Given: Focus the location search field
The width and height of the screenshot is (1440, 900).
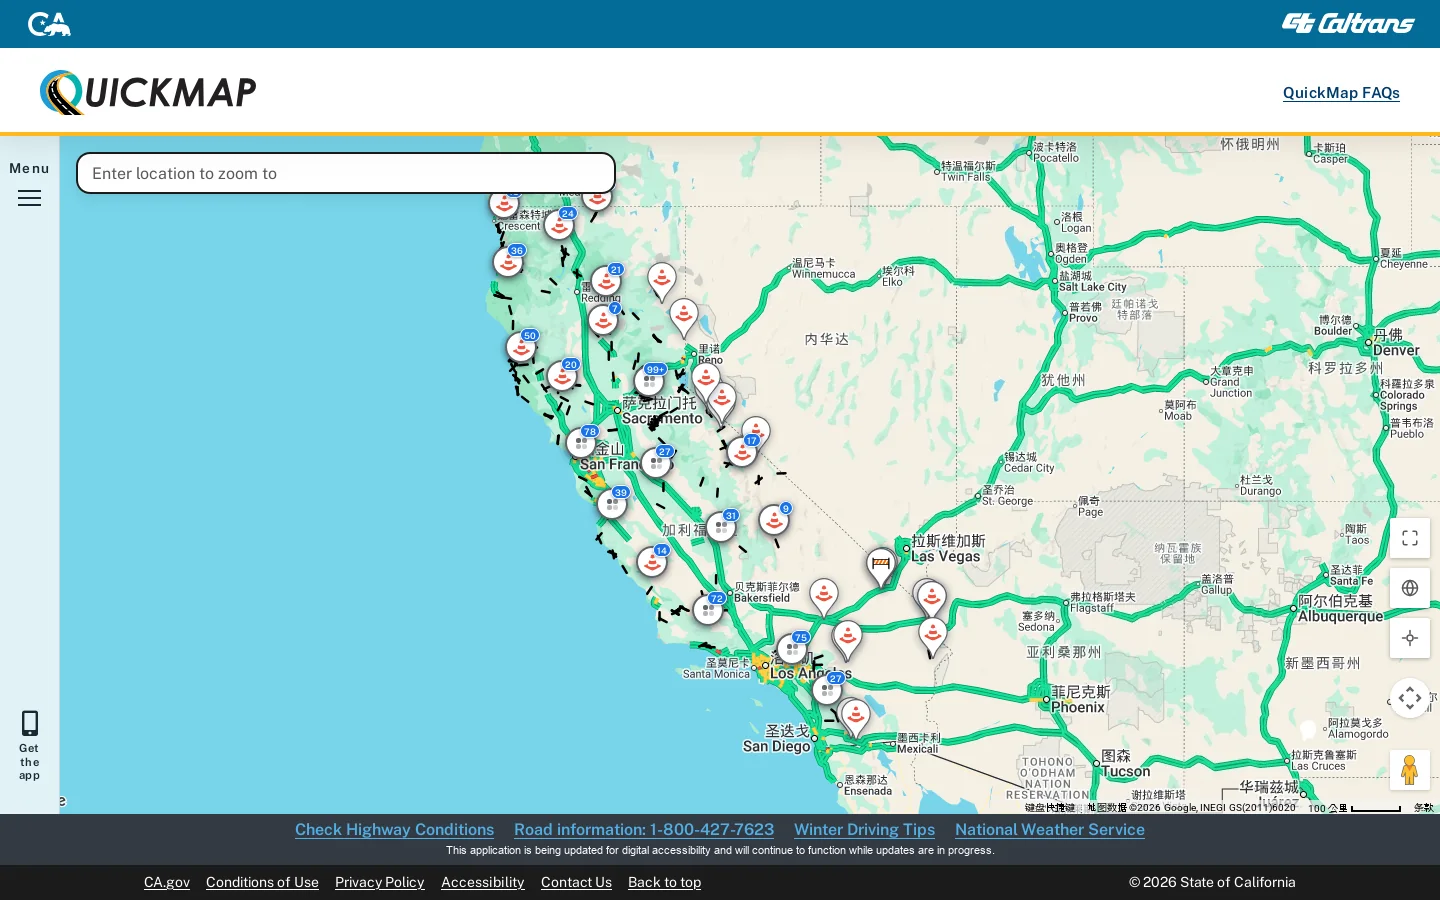Looking at the screenshot, I should click(x=346, y=173).
